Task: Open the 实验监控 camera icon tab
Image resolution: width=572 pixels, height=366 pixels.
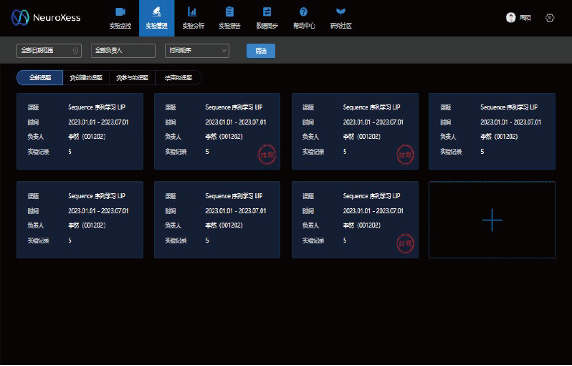Action: (120, 18)
